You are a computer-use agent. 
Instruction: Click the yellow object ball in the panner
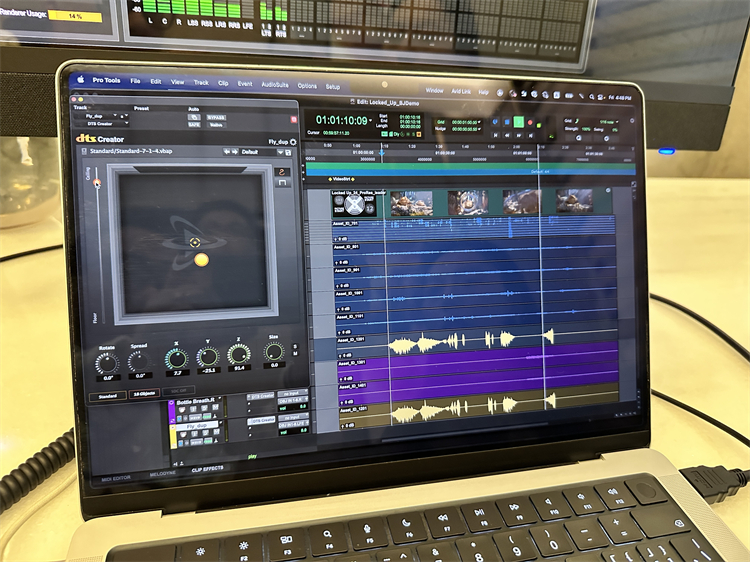[x=201, y=260]
